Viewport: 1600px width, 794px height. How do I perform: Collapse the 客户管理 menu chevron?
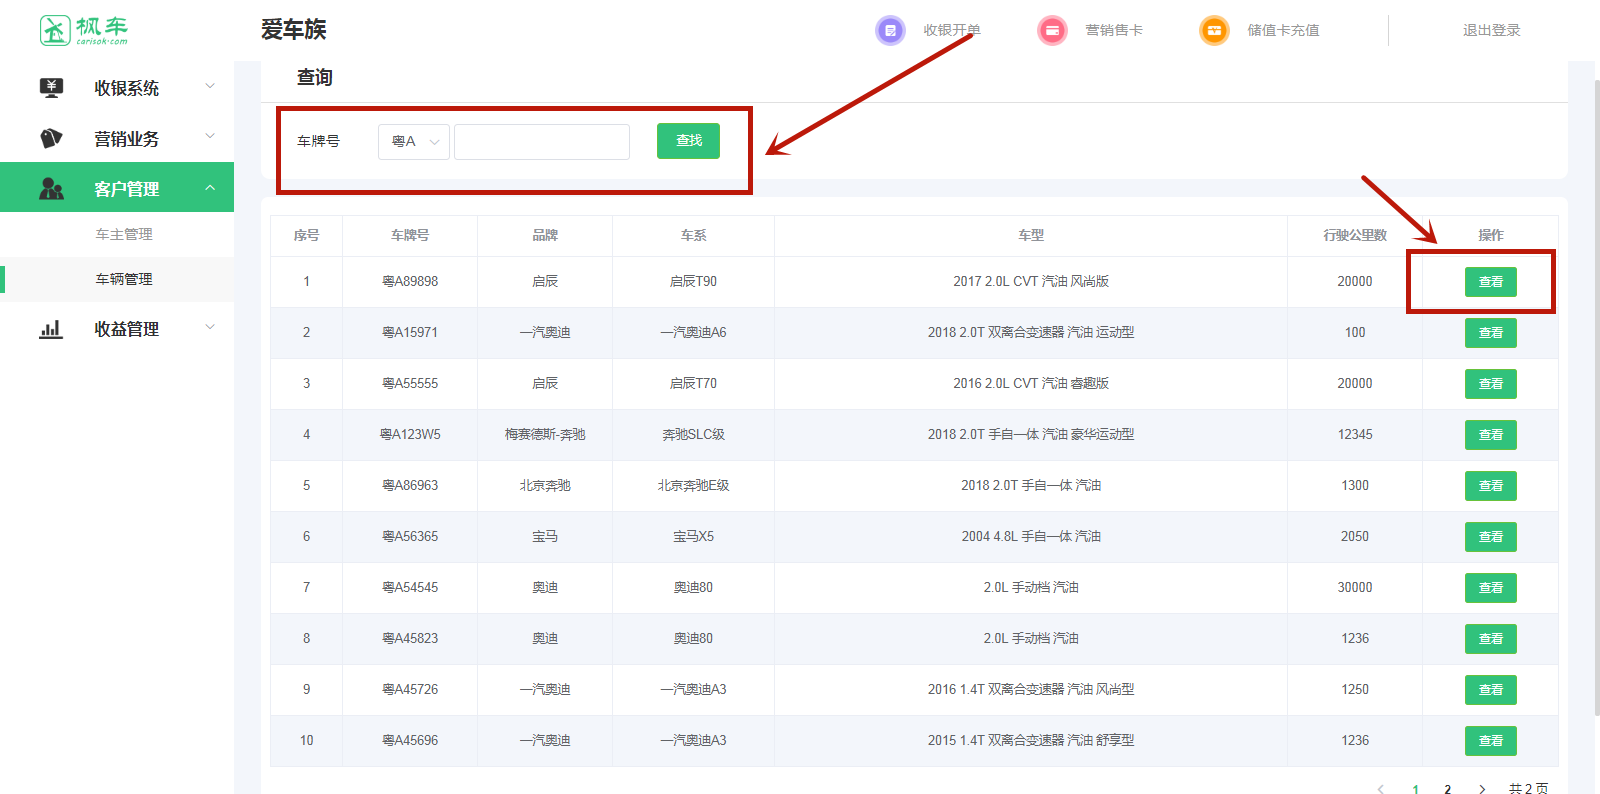click(x=210, y=188)
